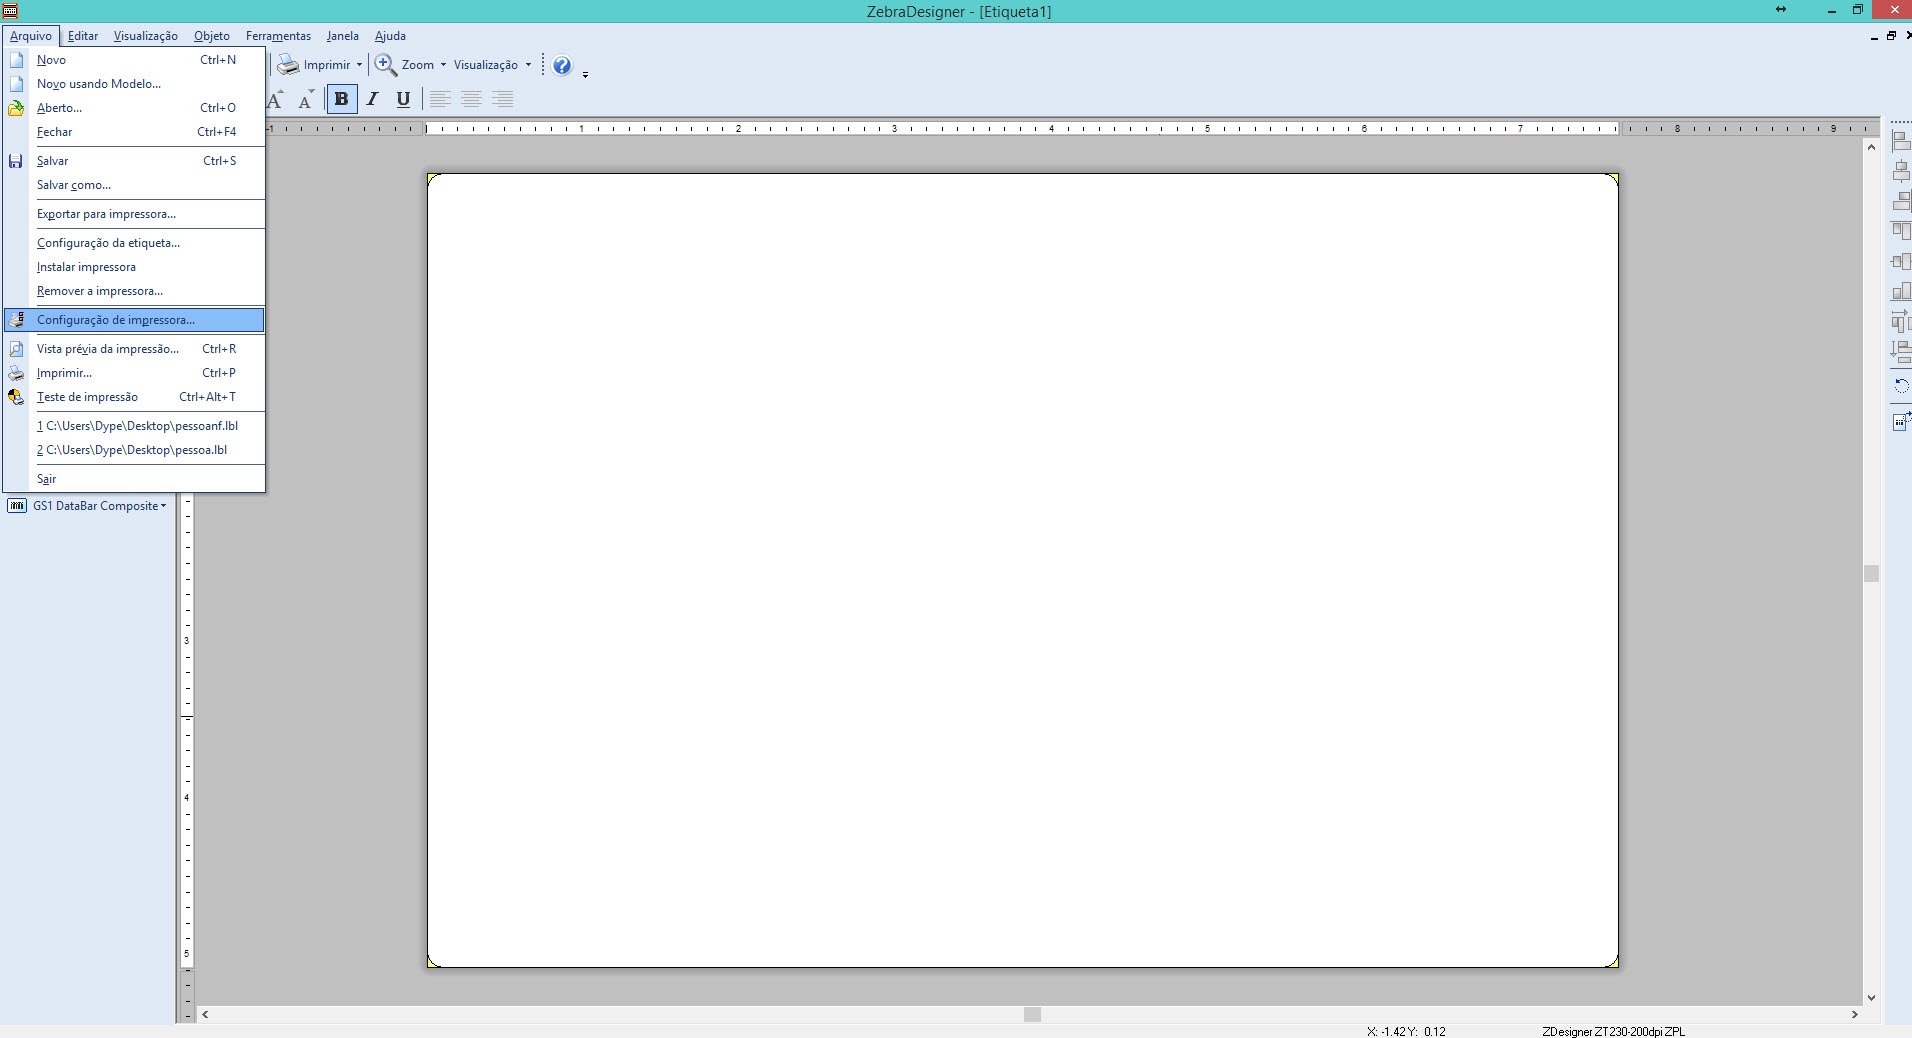Open the blue Help question mark
The width and height of the screenshot is (1912, 1038).
(562, 65)
